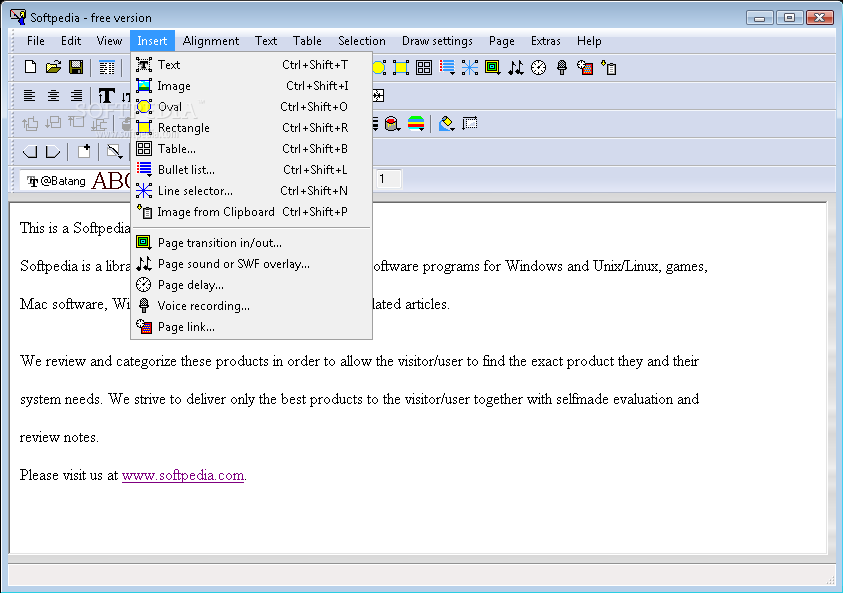The width and height of the screenshot is (843, 593).
Task: Click the column layout icon beside Save
Action: 106,67
